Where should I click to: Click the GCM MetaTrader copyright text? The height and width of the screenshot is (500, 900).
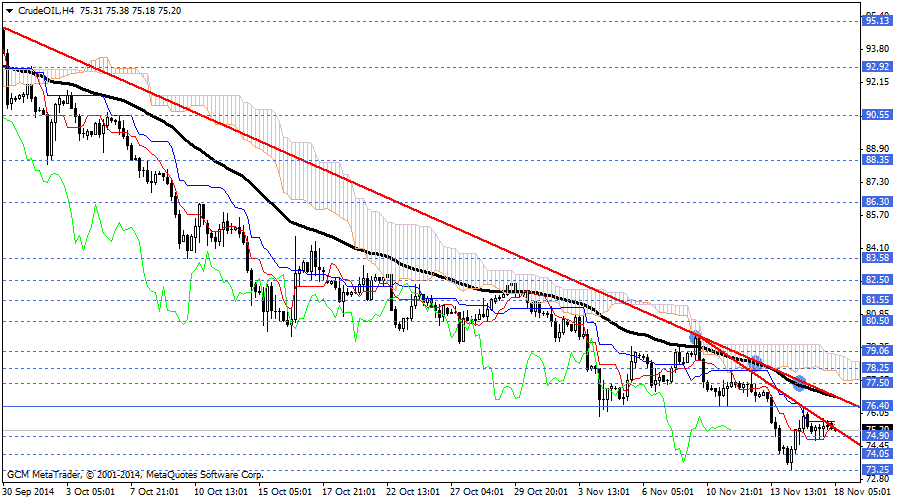pyautogui.click(x=134, y=474)
